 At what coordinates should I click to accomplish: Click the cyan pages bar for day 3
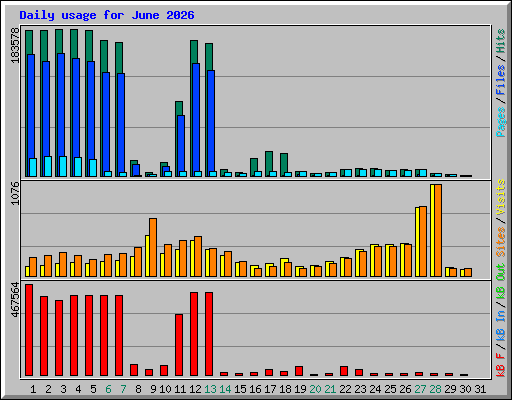[63, 166]
